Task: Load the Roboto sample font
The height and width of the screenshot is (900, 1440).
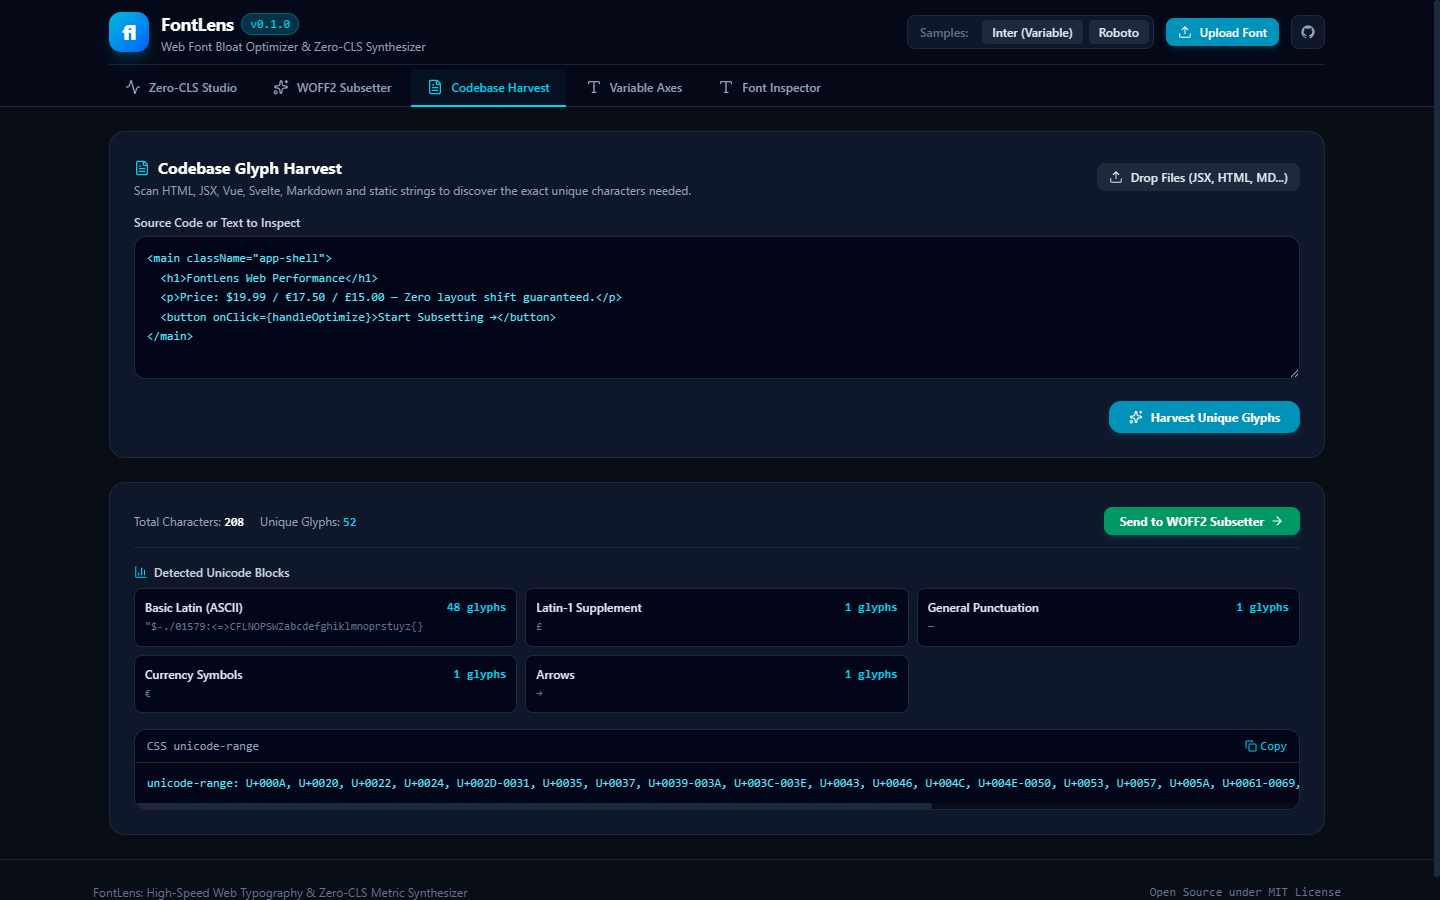Action: 1118,32
